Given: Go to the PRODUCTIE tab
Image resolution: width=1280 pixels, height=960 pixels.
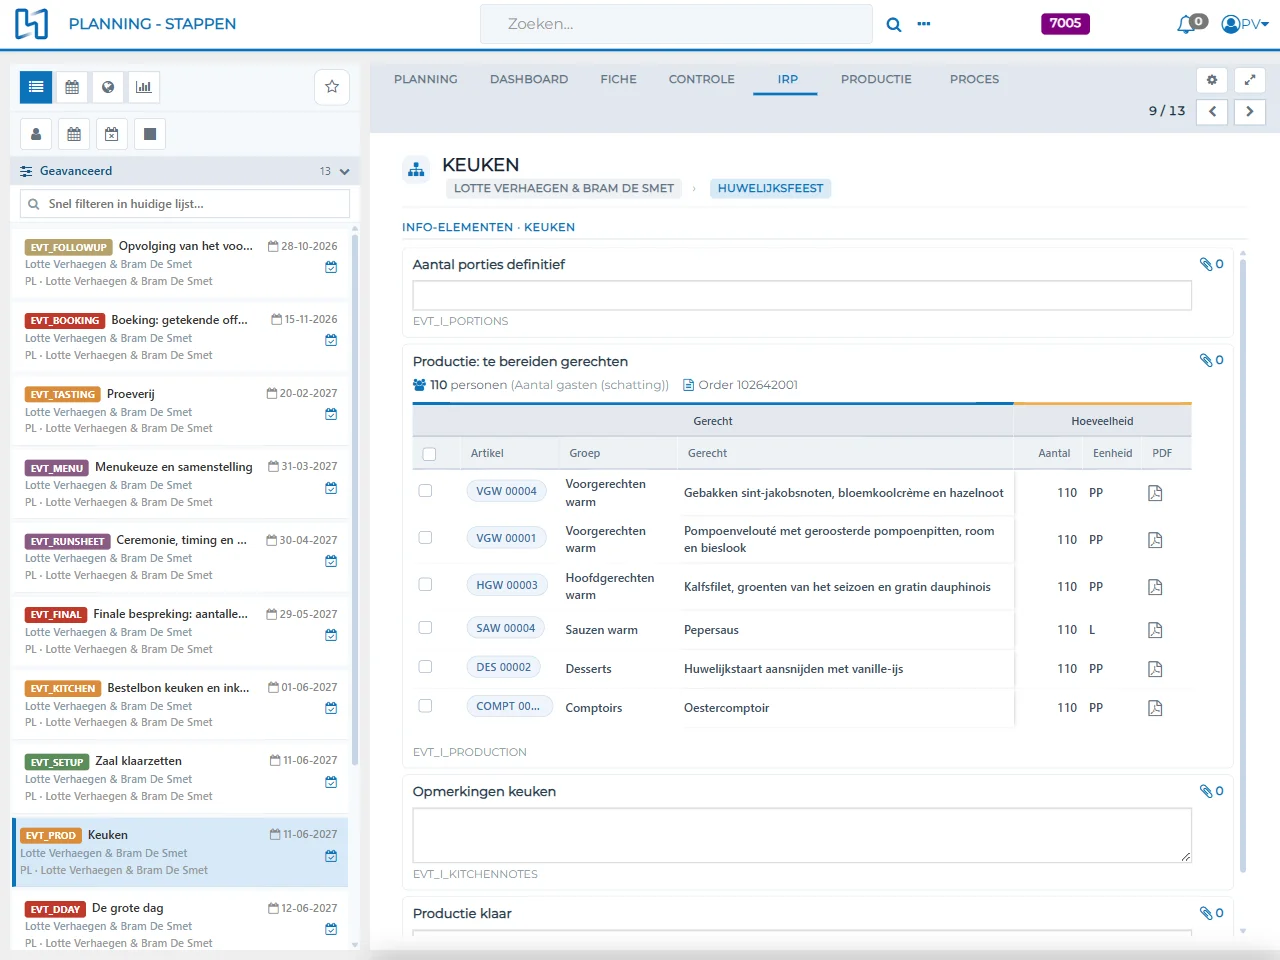Looking at the screenshot, I should click(876, 79).
